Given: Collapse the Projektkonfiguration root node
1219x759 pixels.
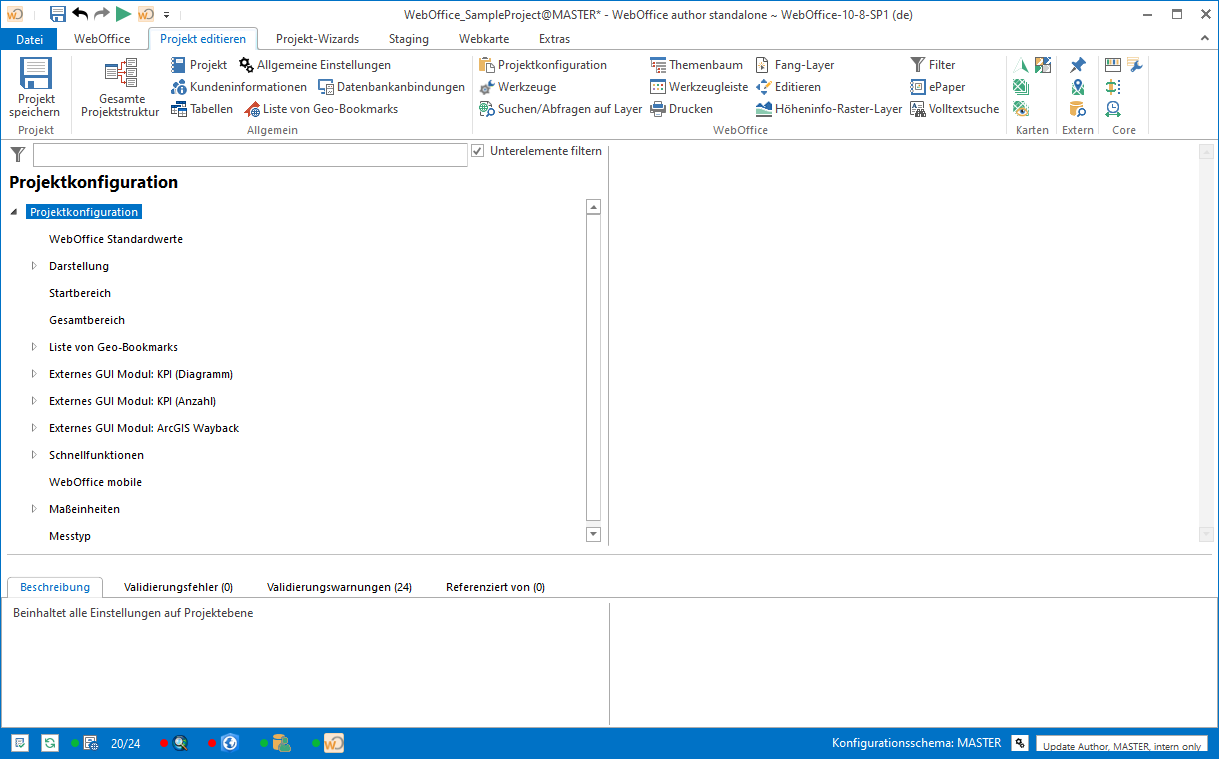Looking at the screenshot, I should tap(14, 212).
